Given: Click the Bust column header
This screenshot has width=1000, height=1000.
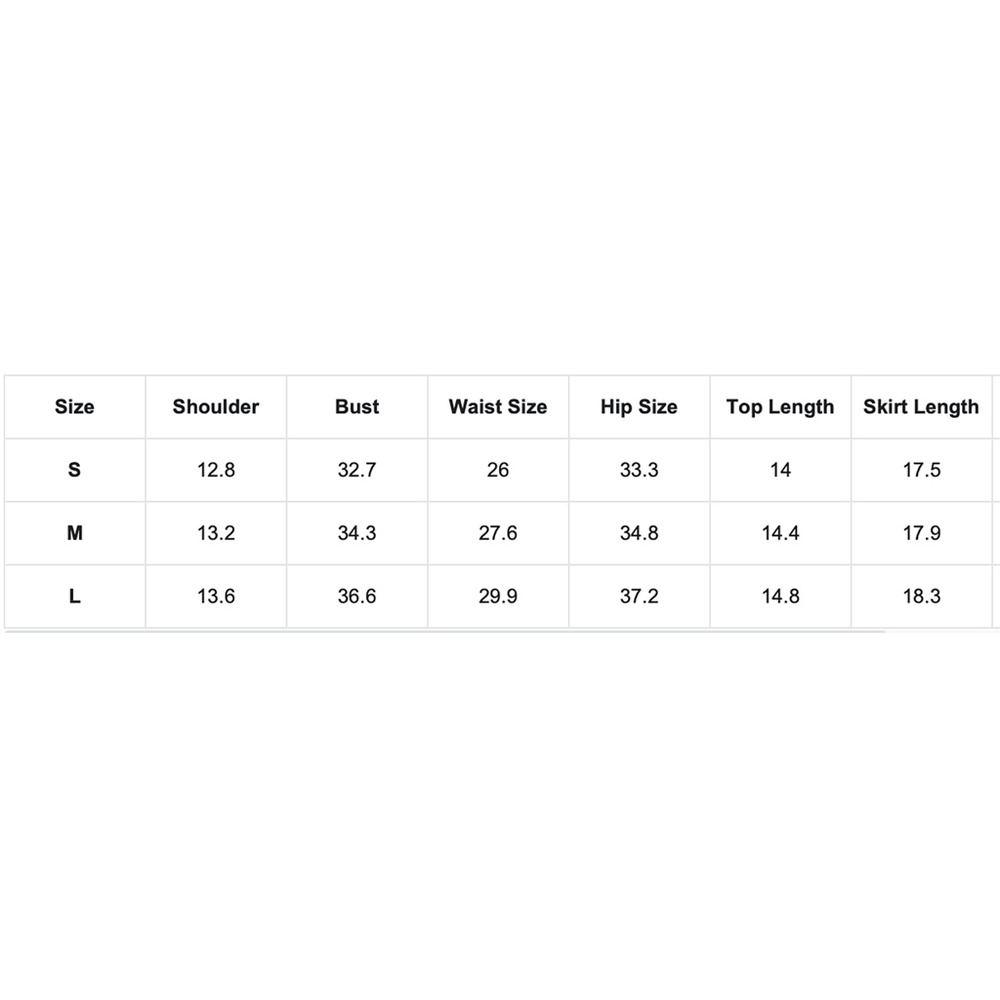Looking at the screenshot, I should (357, 407).
